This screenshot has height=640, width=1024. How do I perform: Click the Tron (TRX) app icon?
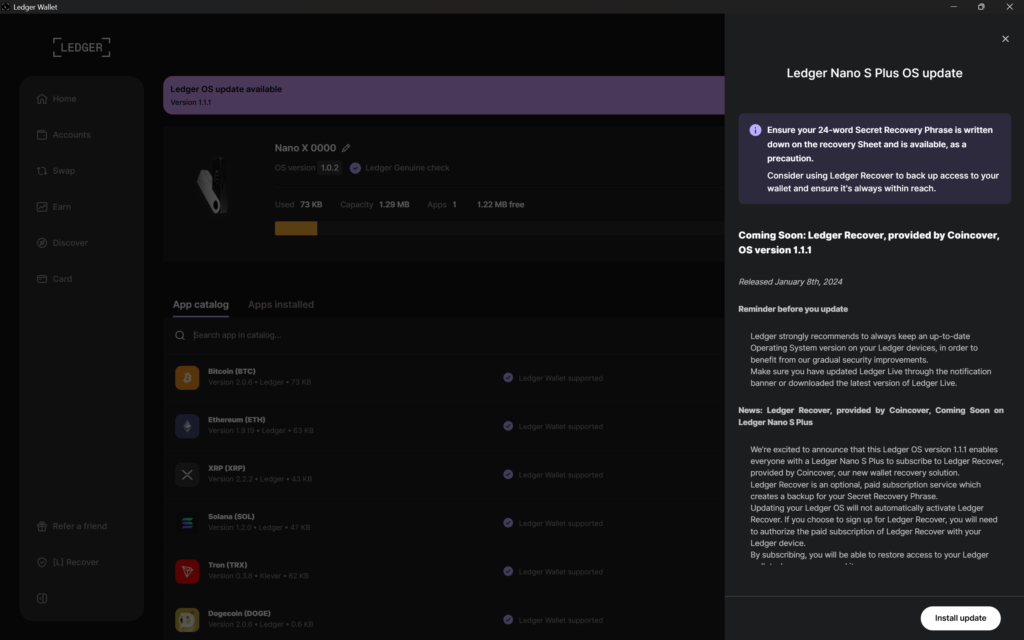[x=187, y=571]
